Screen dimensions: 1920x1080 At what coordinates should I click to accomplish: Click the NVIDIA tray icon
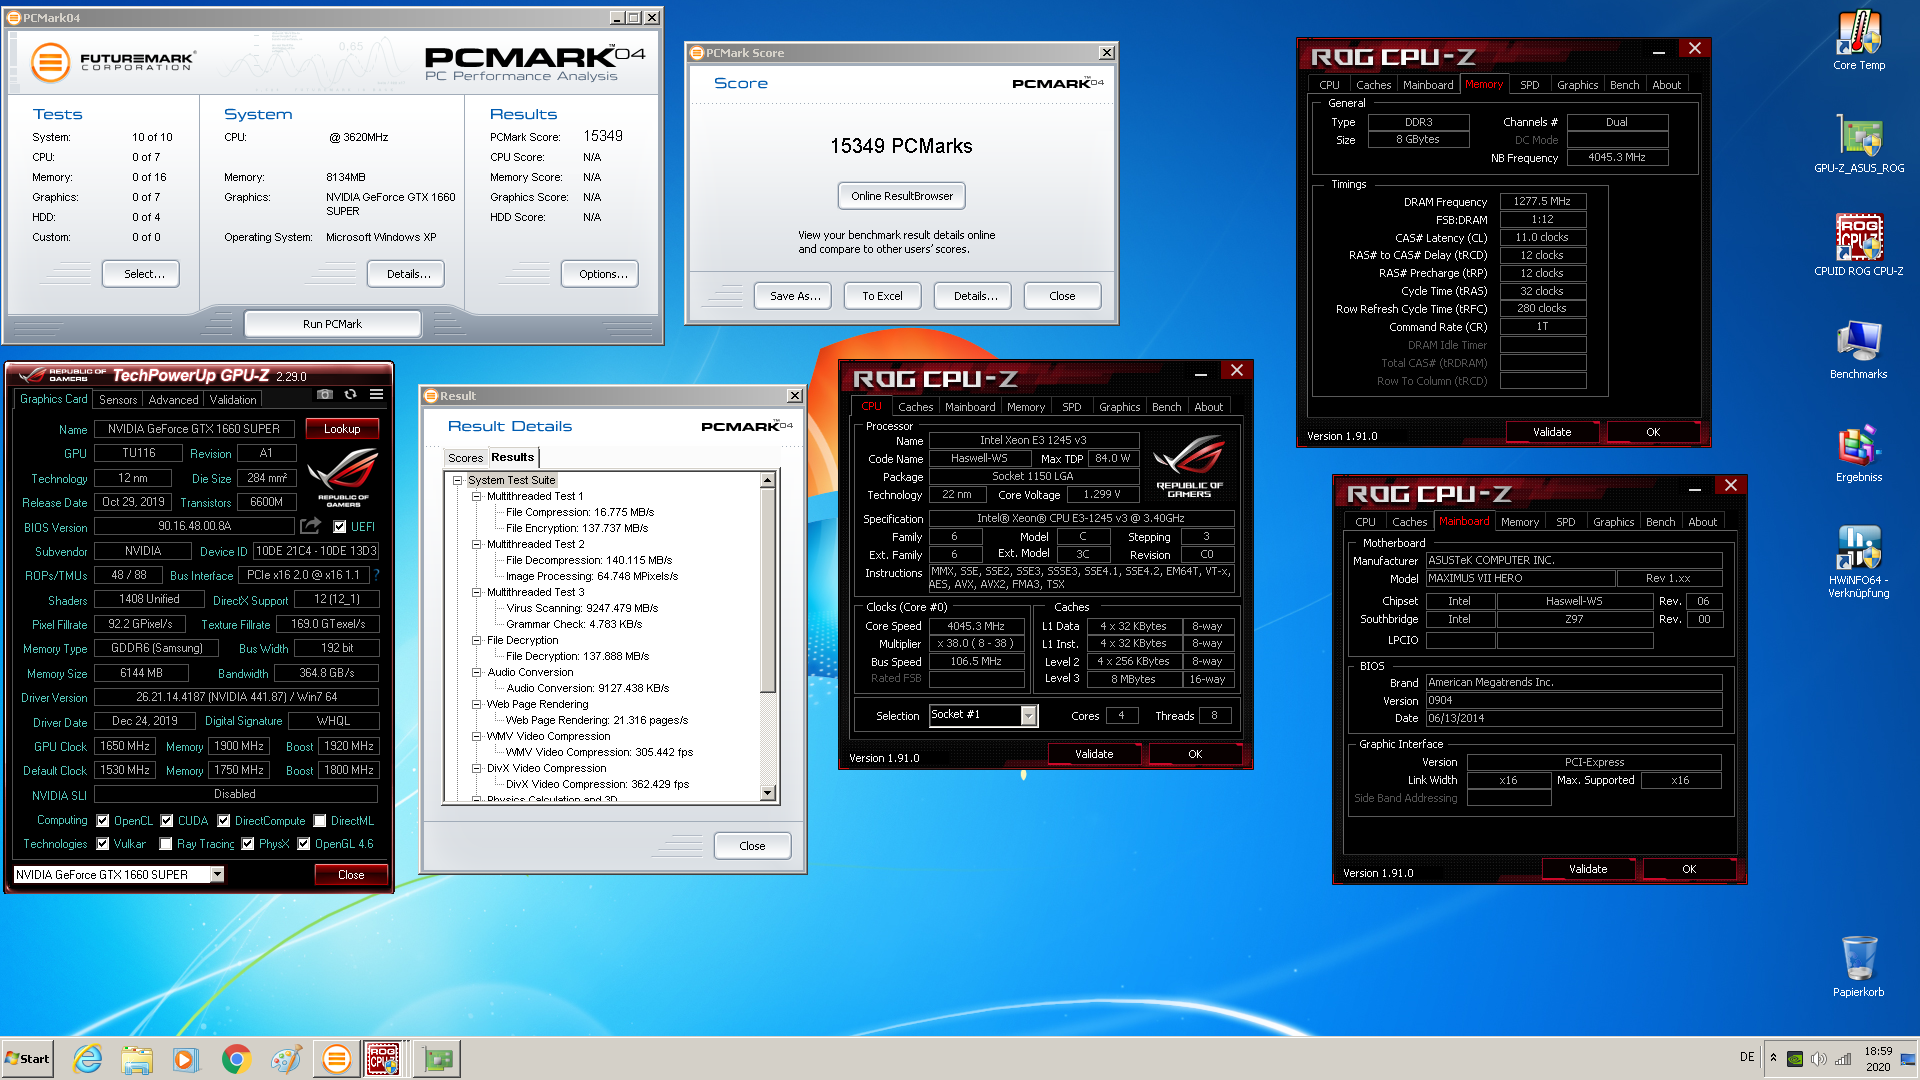1795,1059
